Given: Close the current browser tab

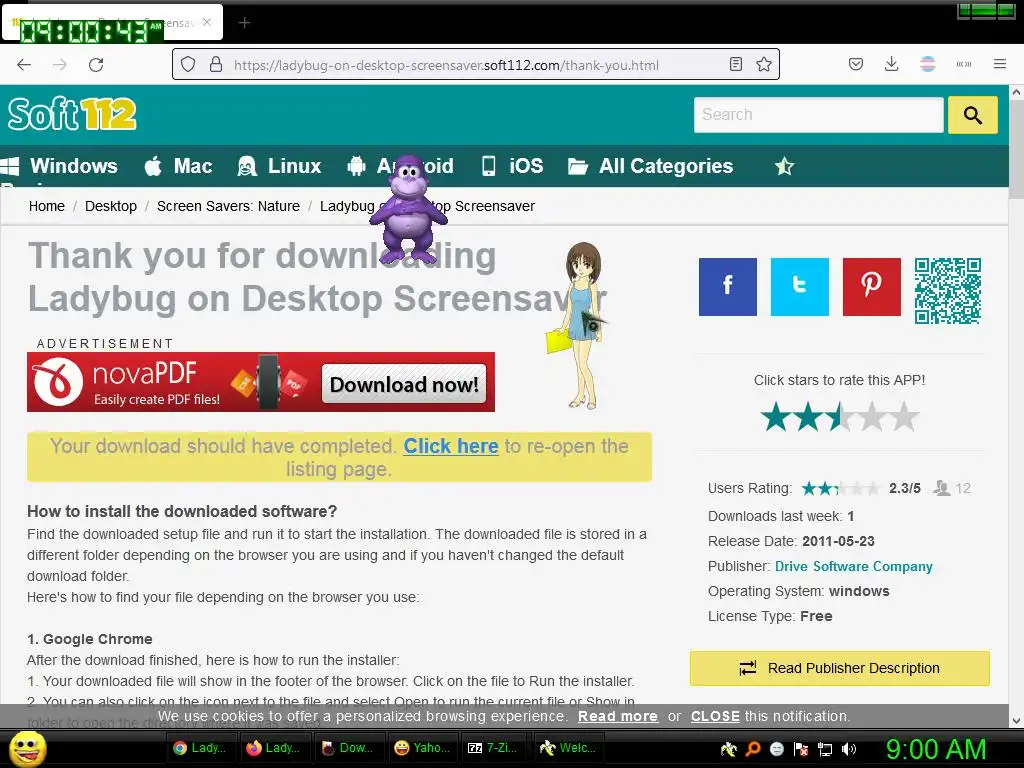Looking at the screenshot, I should (207, 22).
